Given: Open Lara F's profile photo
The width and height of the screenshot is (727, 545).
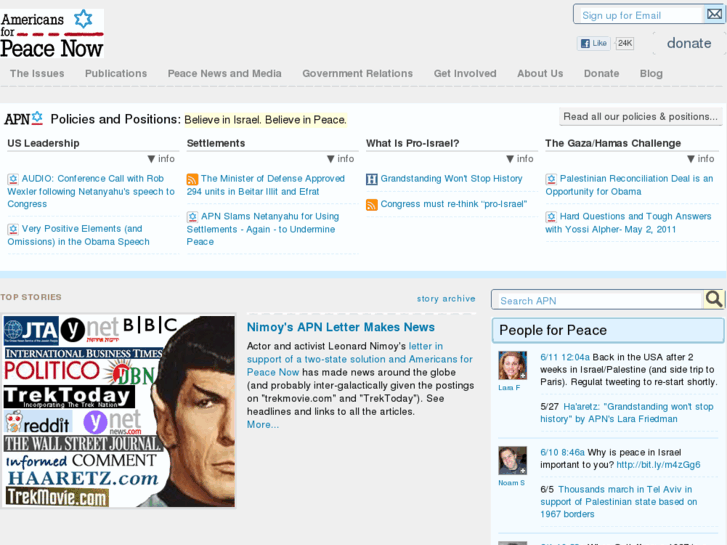Looking at the screenshot, I should click(512, 365).
